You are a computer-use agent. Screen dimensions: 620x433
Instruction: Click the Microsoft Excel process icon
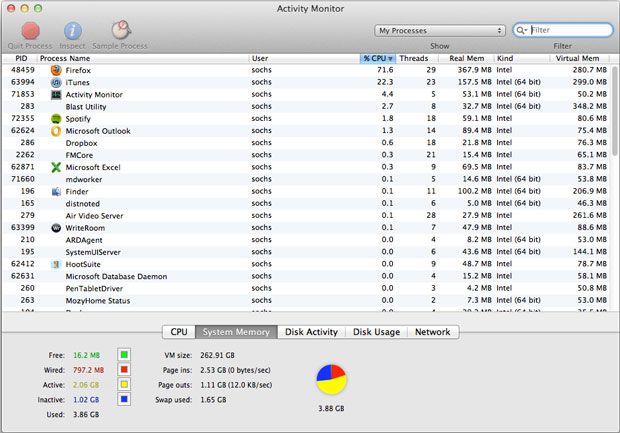click(x=56, y=167)
